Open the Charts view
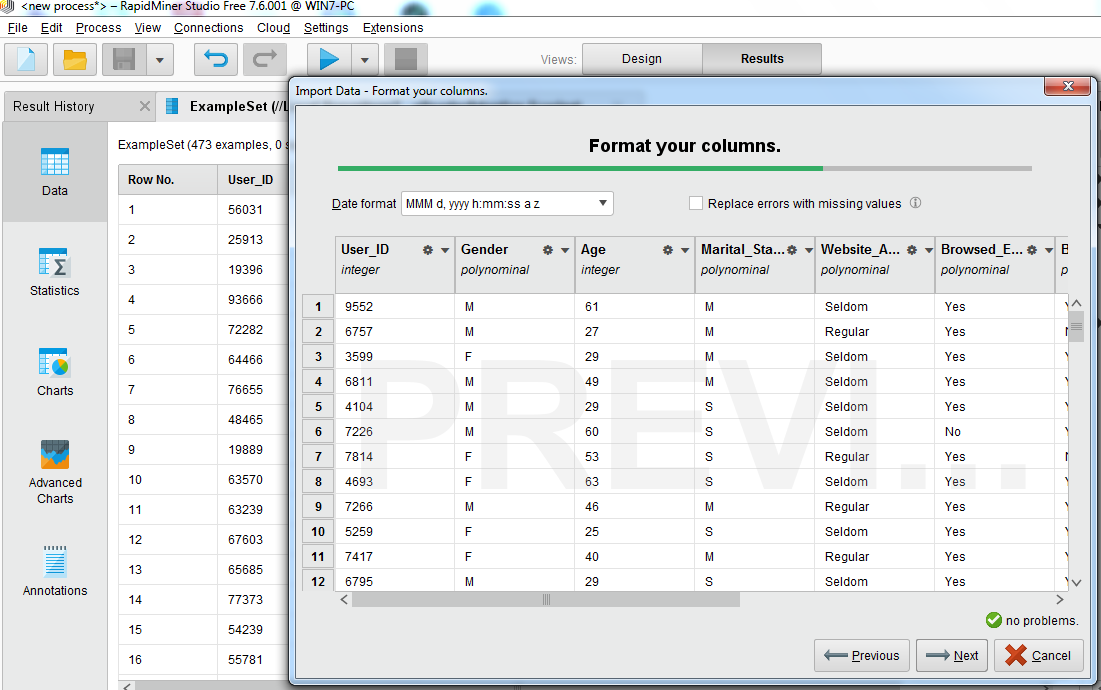The width and height of the screenshot is (1101, 690). pos(54,370)
